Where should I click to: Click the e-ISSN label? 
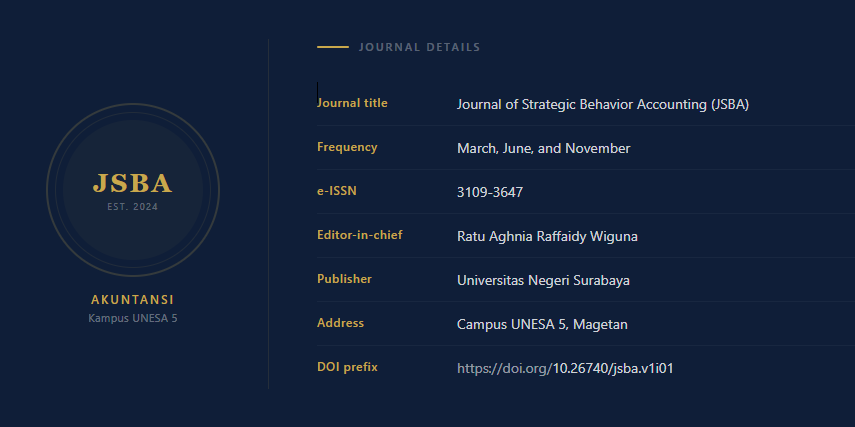[x=337, y=191]
